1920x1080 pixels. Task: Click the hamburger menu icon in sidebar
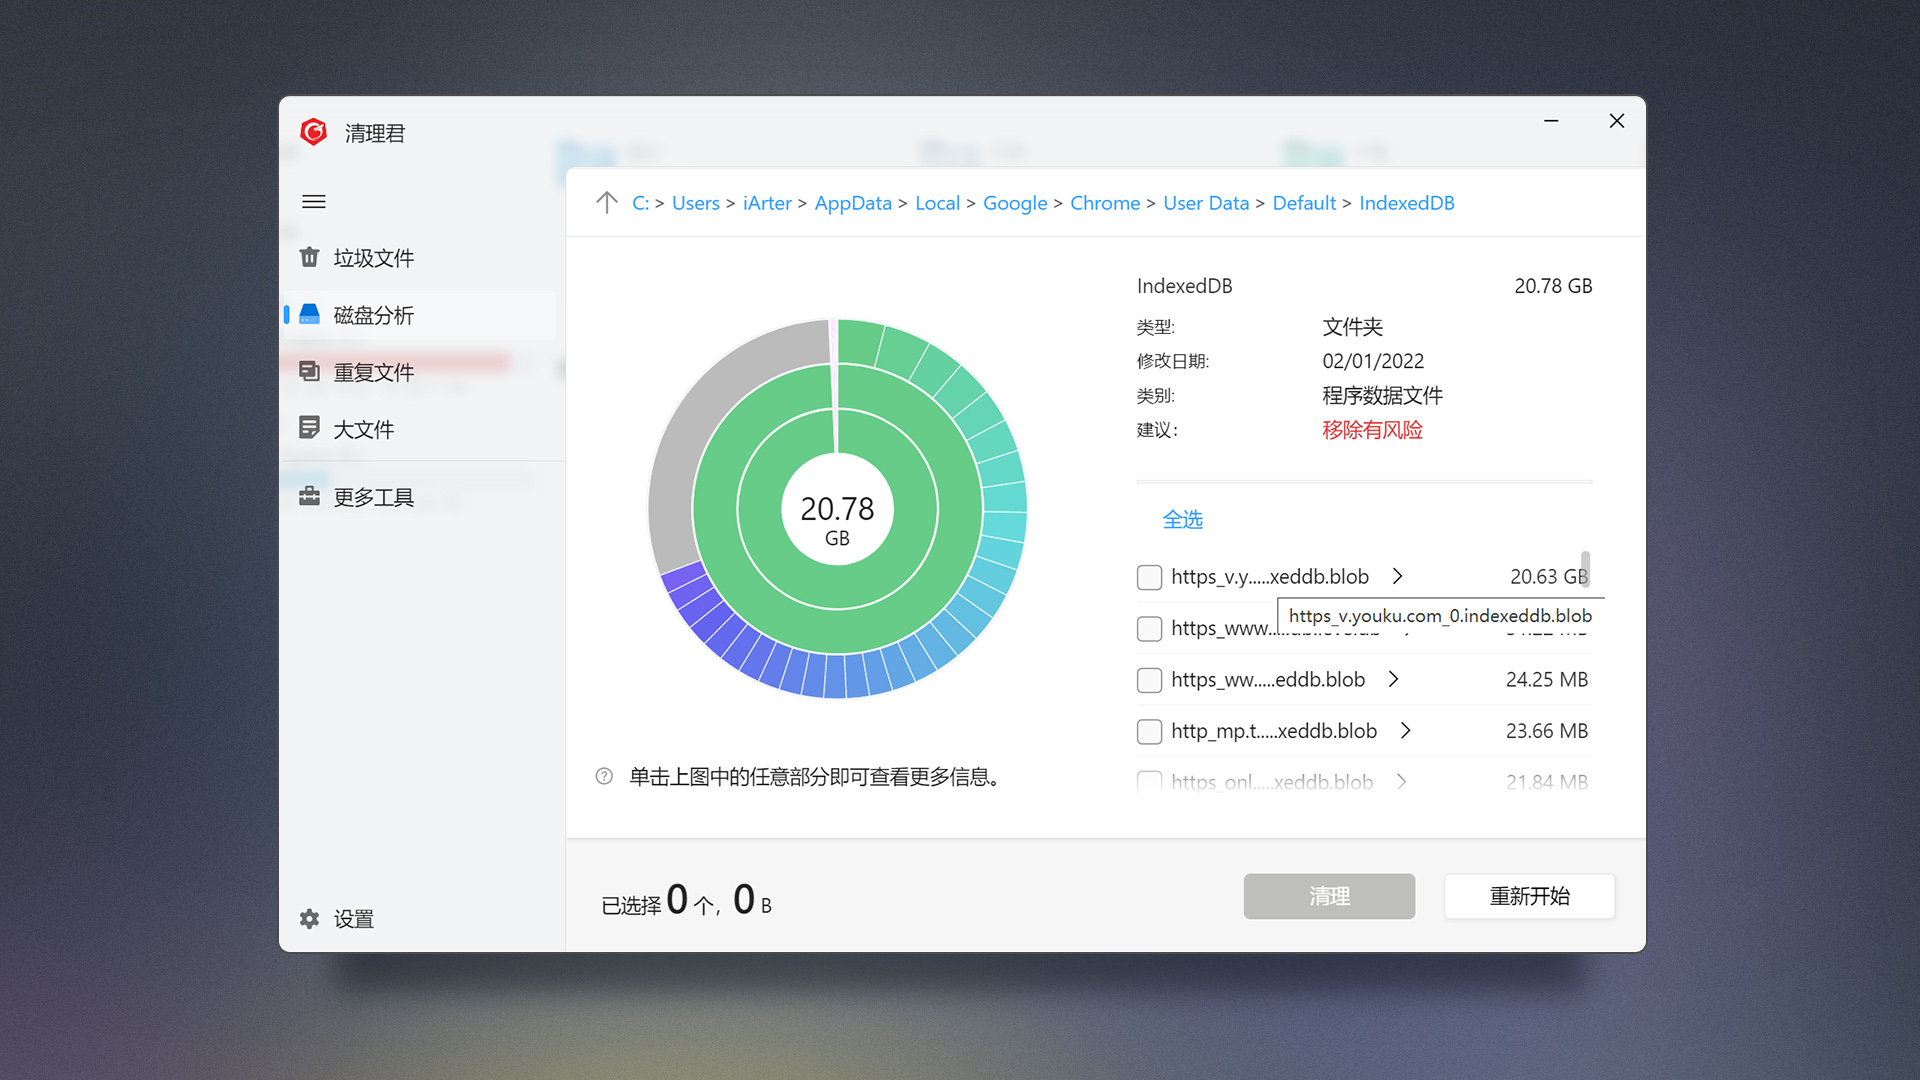[x=314, y=202]
